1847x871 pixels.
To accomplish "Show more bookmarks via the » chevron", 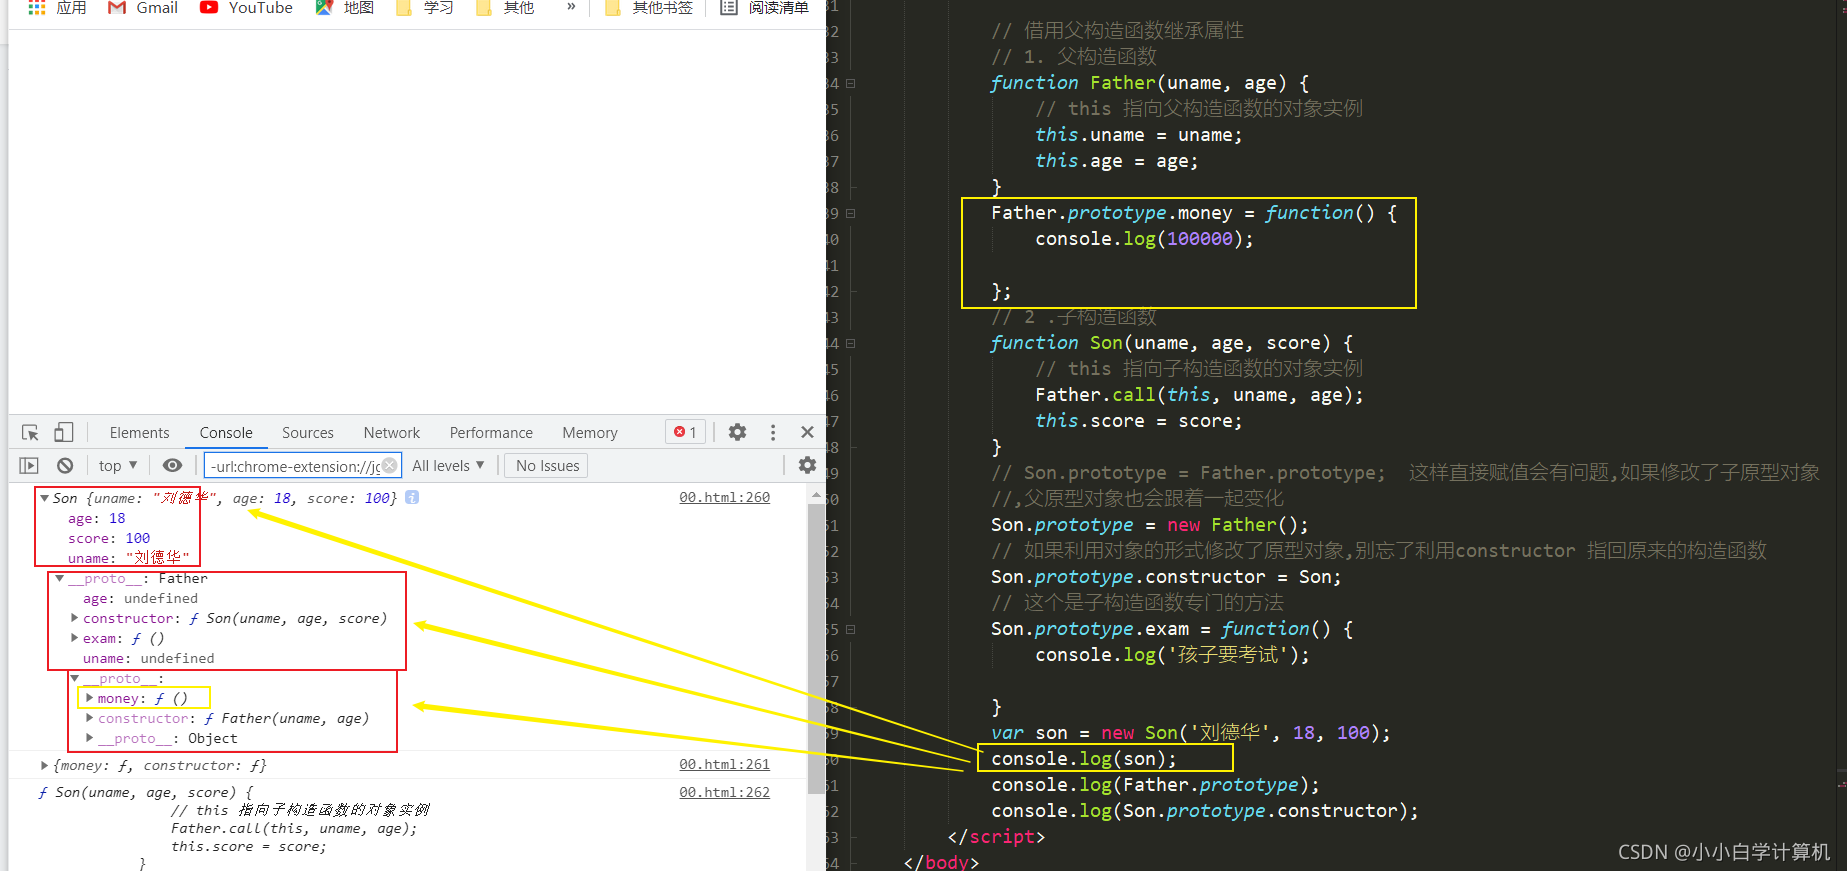I will tap(571, 7).
